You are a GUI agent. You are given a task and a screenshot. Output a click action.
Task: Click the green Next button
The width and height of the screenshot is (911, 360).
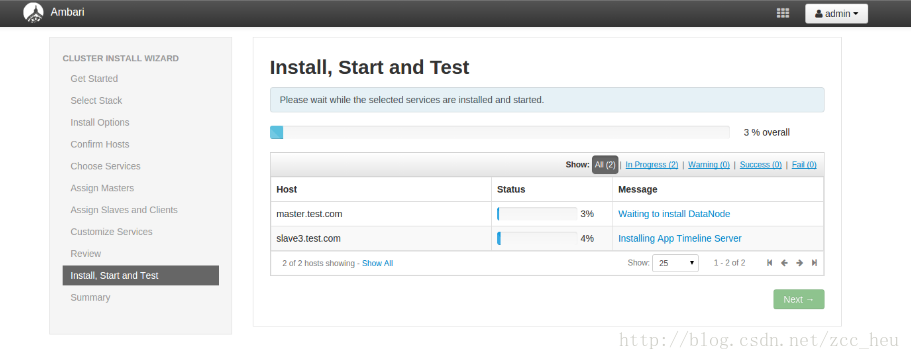click(x=798, y=300)
